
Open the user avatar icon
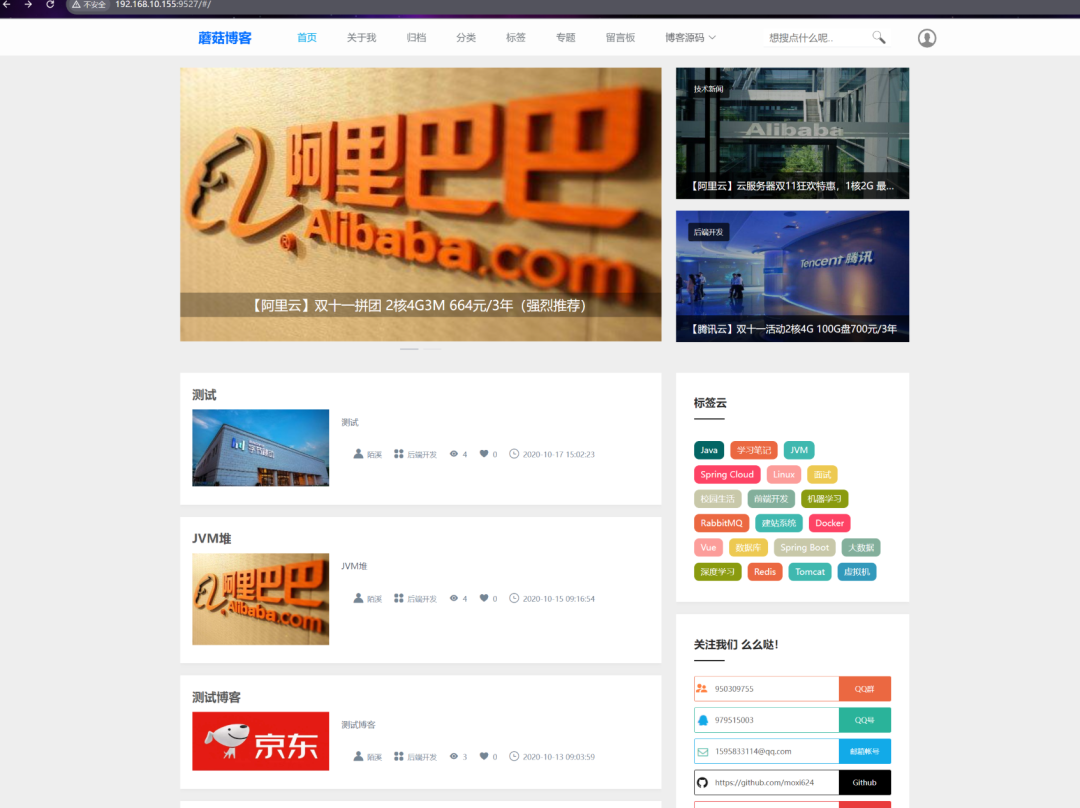[x=926, y=38]
